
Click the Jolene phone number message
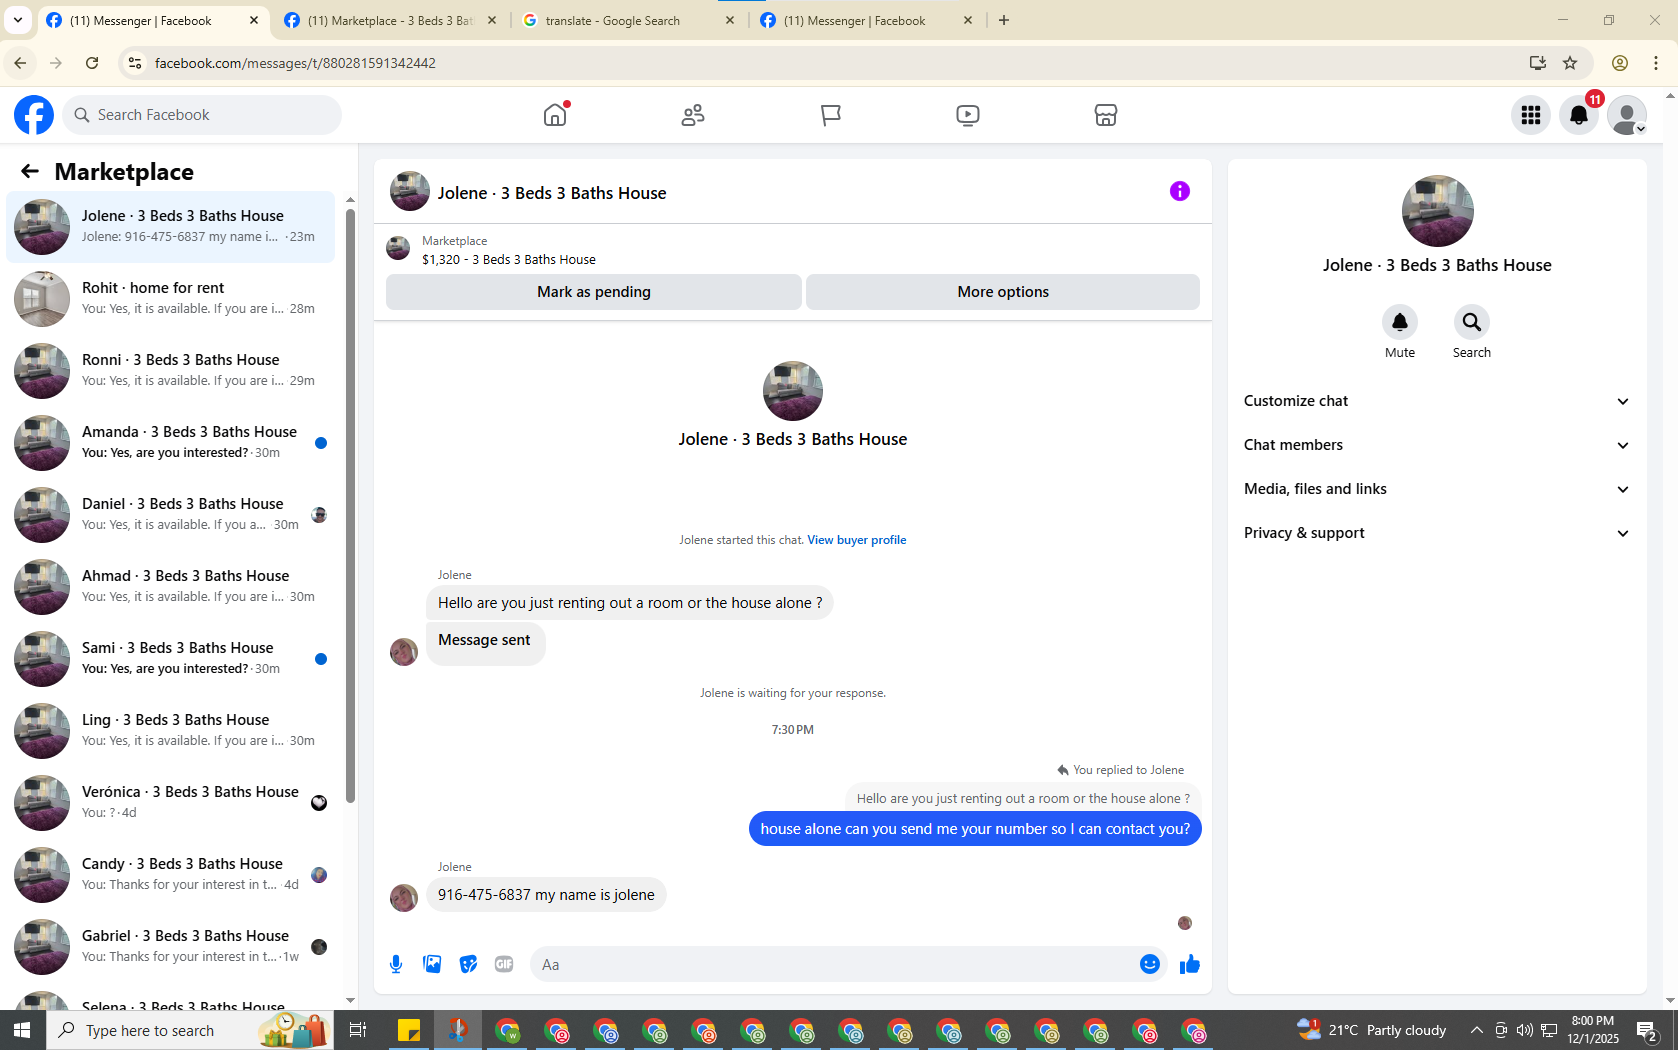546,895
